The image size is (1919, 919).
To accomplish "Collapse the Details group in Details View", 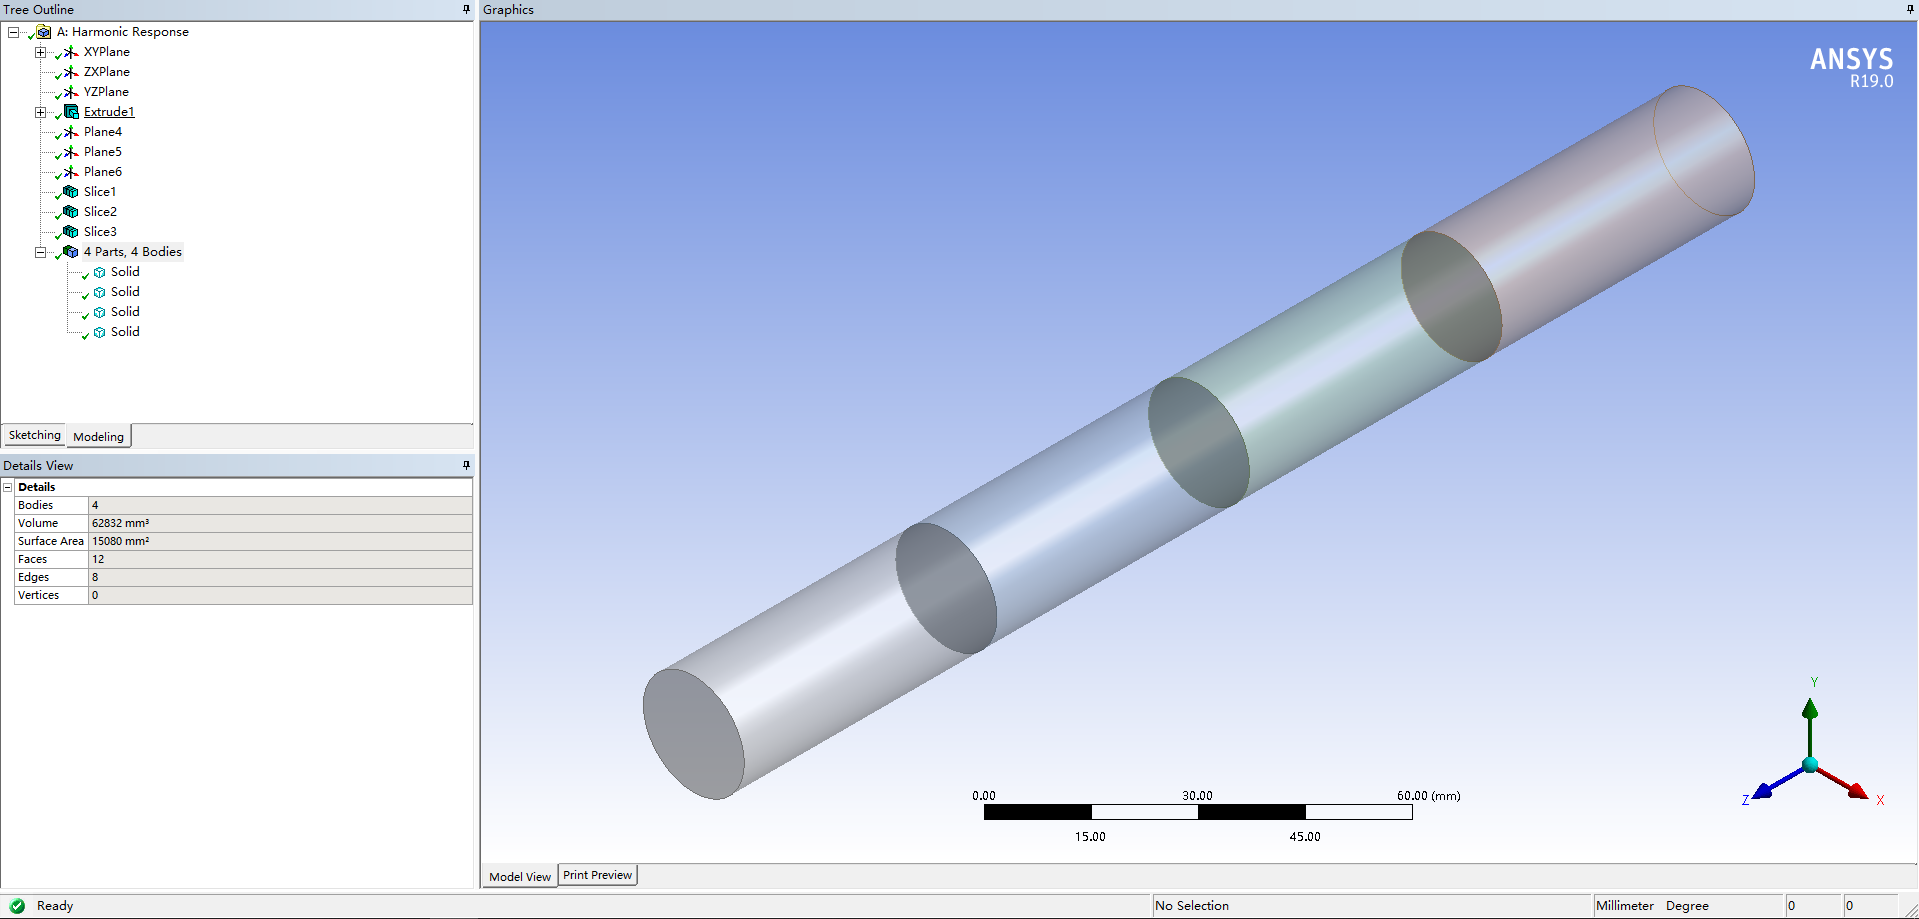I will (x=8, y=487).
